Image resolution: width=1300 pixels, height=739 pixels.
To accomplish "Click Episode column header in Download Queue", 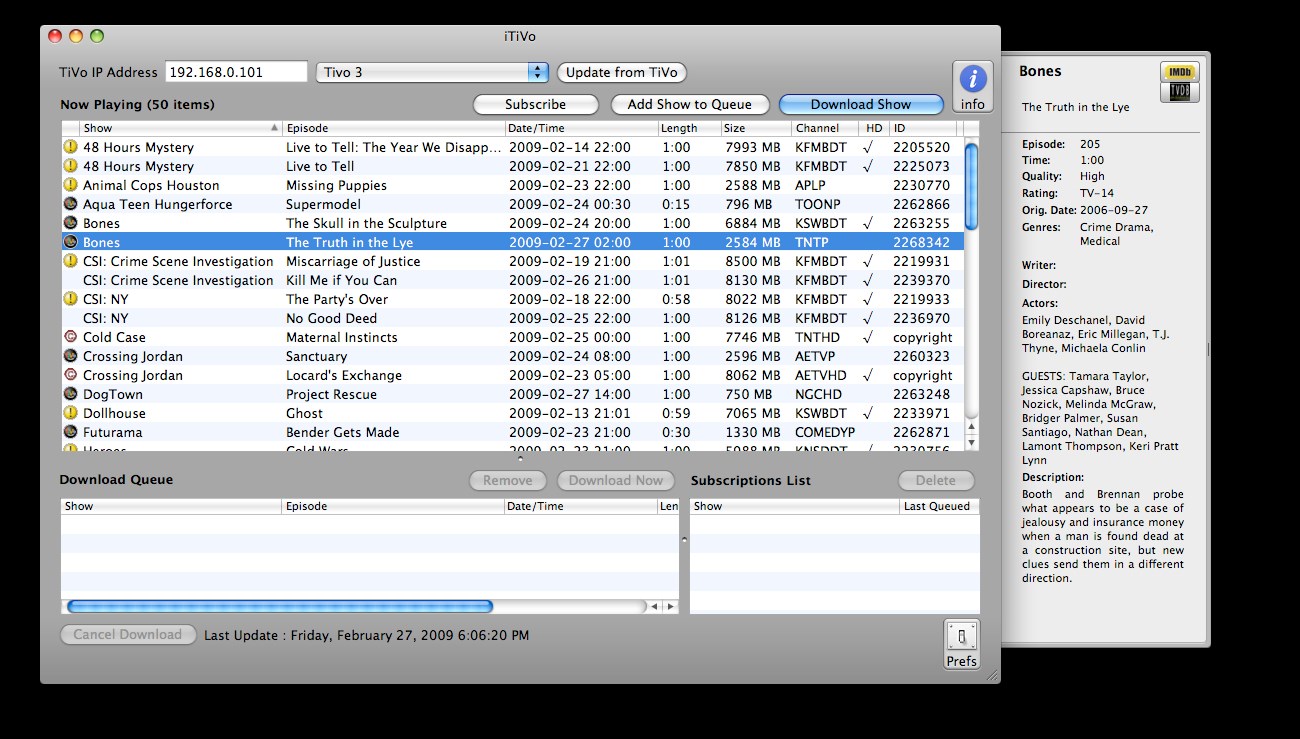I will 394,506.
